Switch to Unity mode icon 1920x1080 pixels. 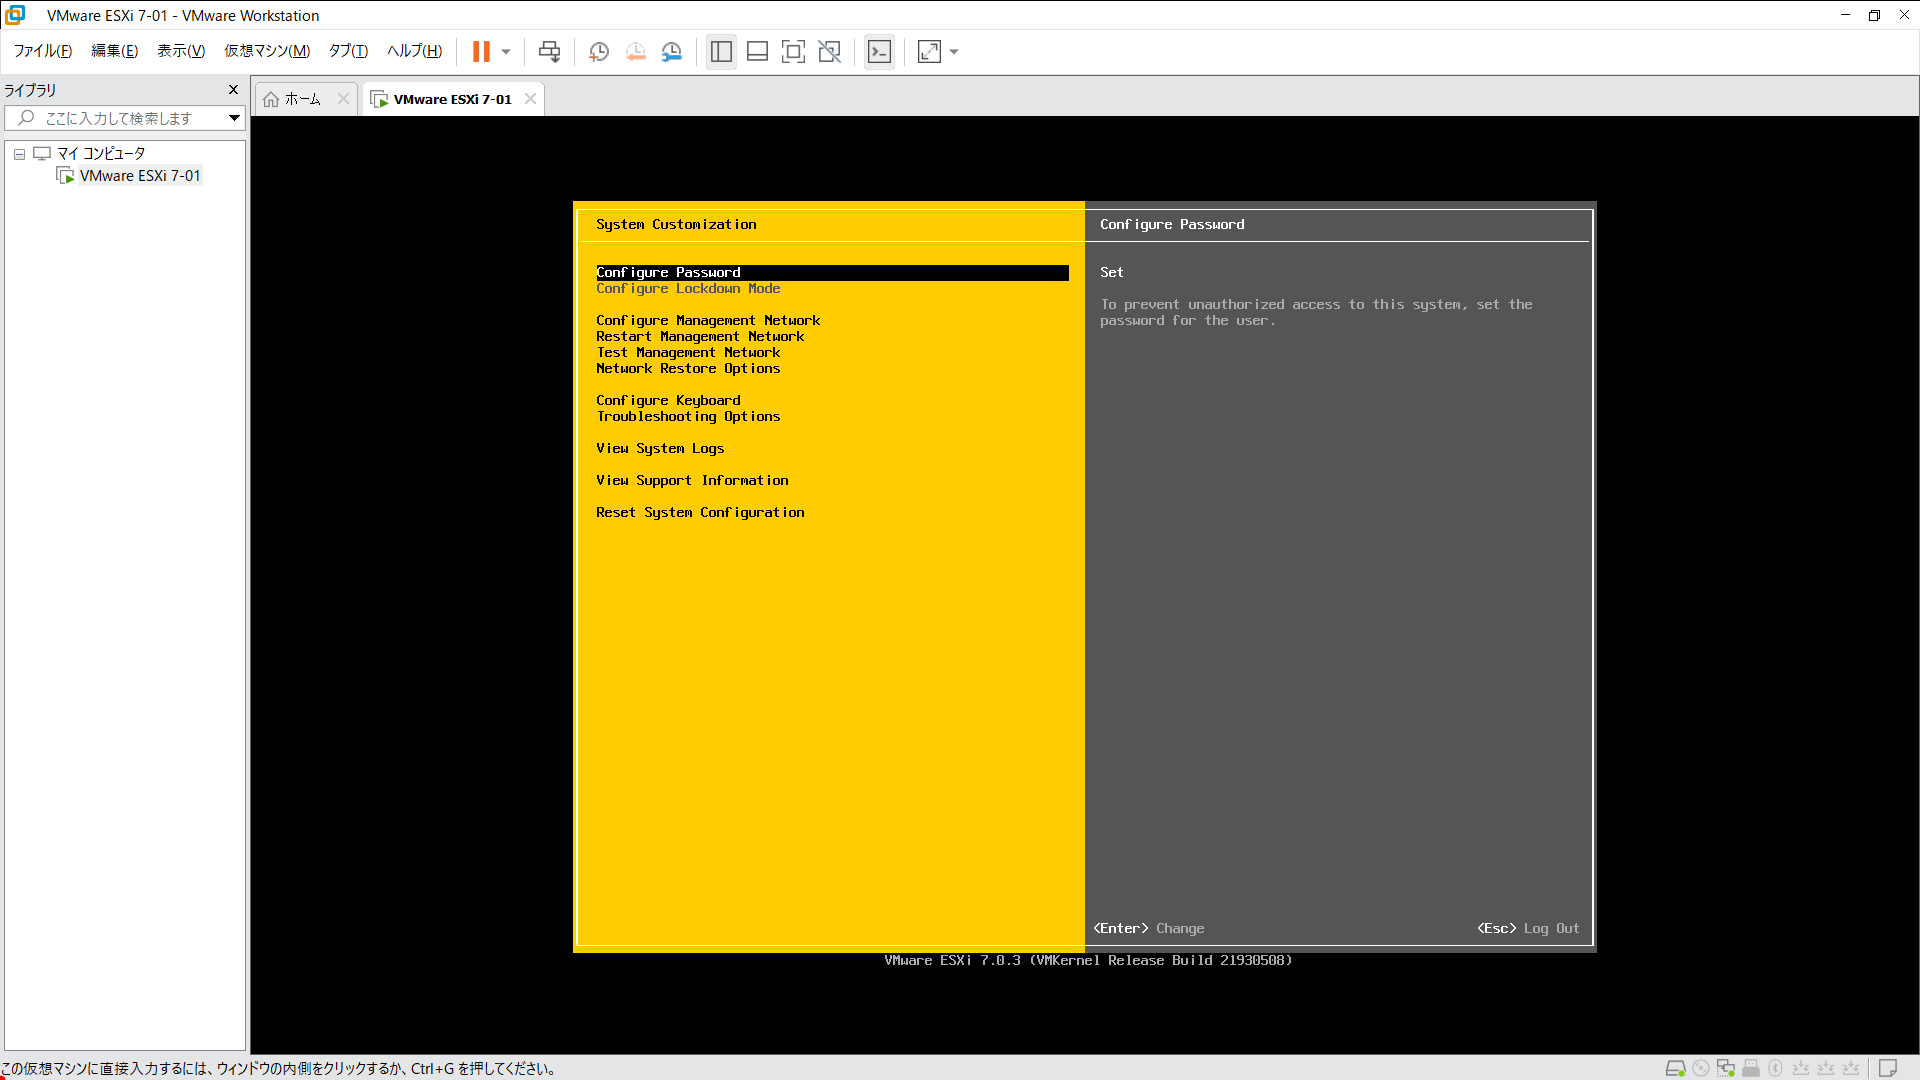pos(829,51)
